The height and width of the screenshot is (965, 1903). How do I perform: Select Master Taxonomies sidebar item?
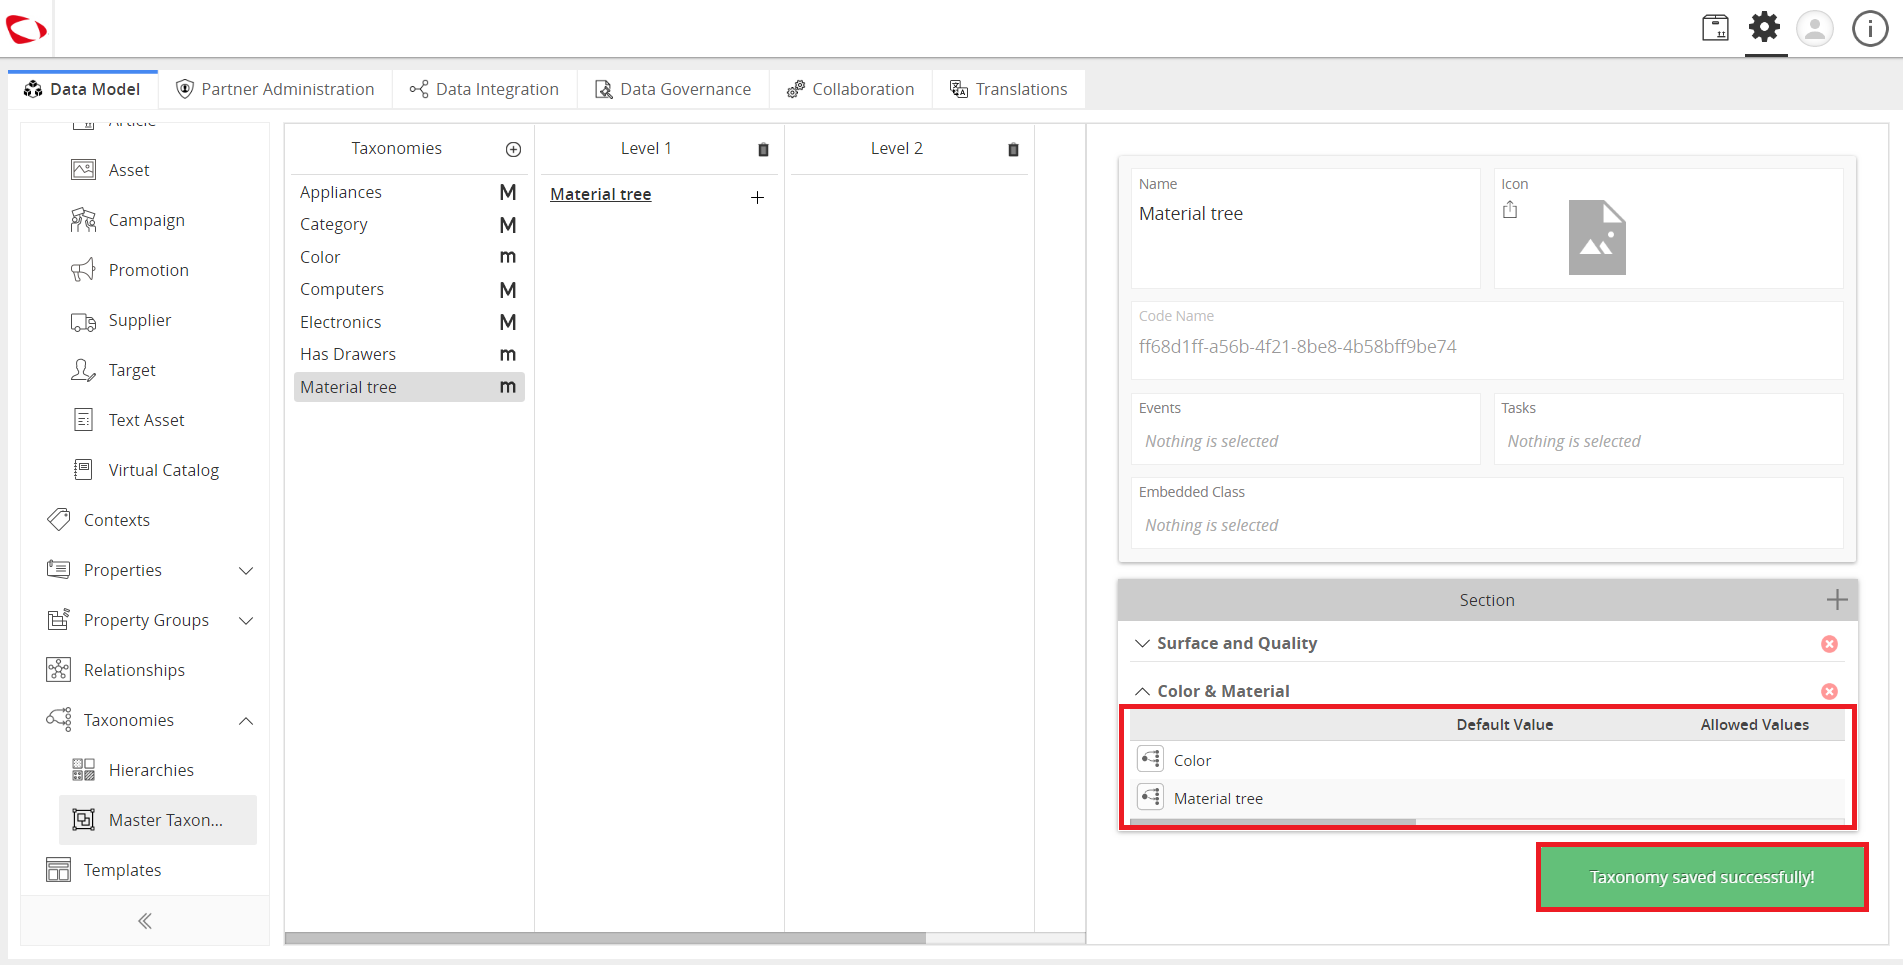tap(158, 820)
